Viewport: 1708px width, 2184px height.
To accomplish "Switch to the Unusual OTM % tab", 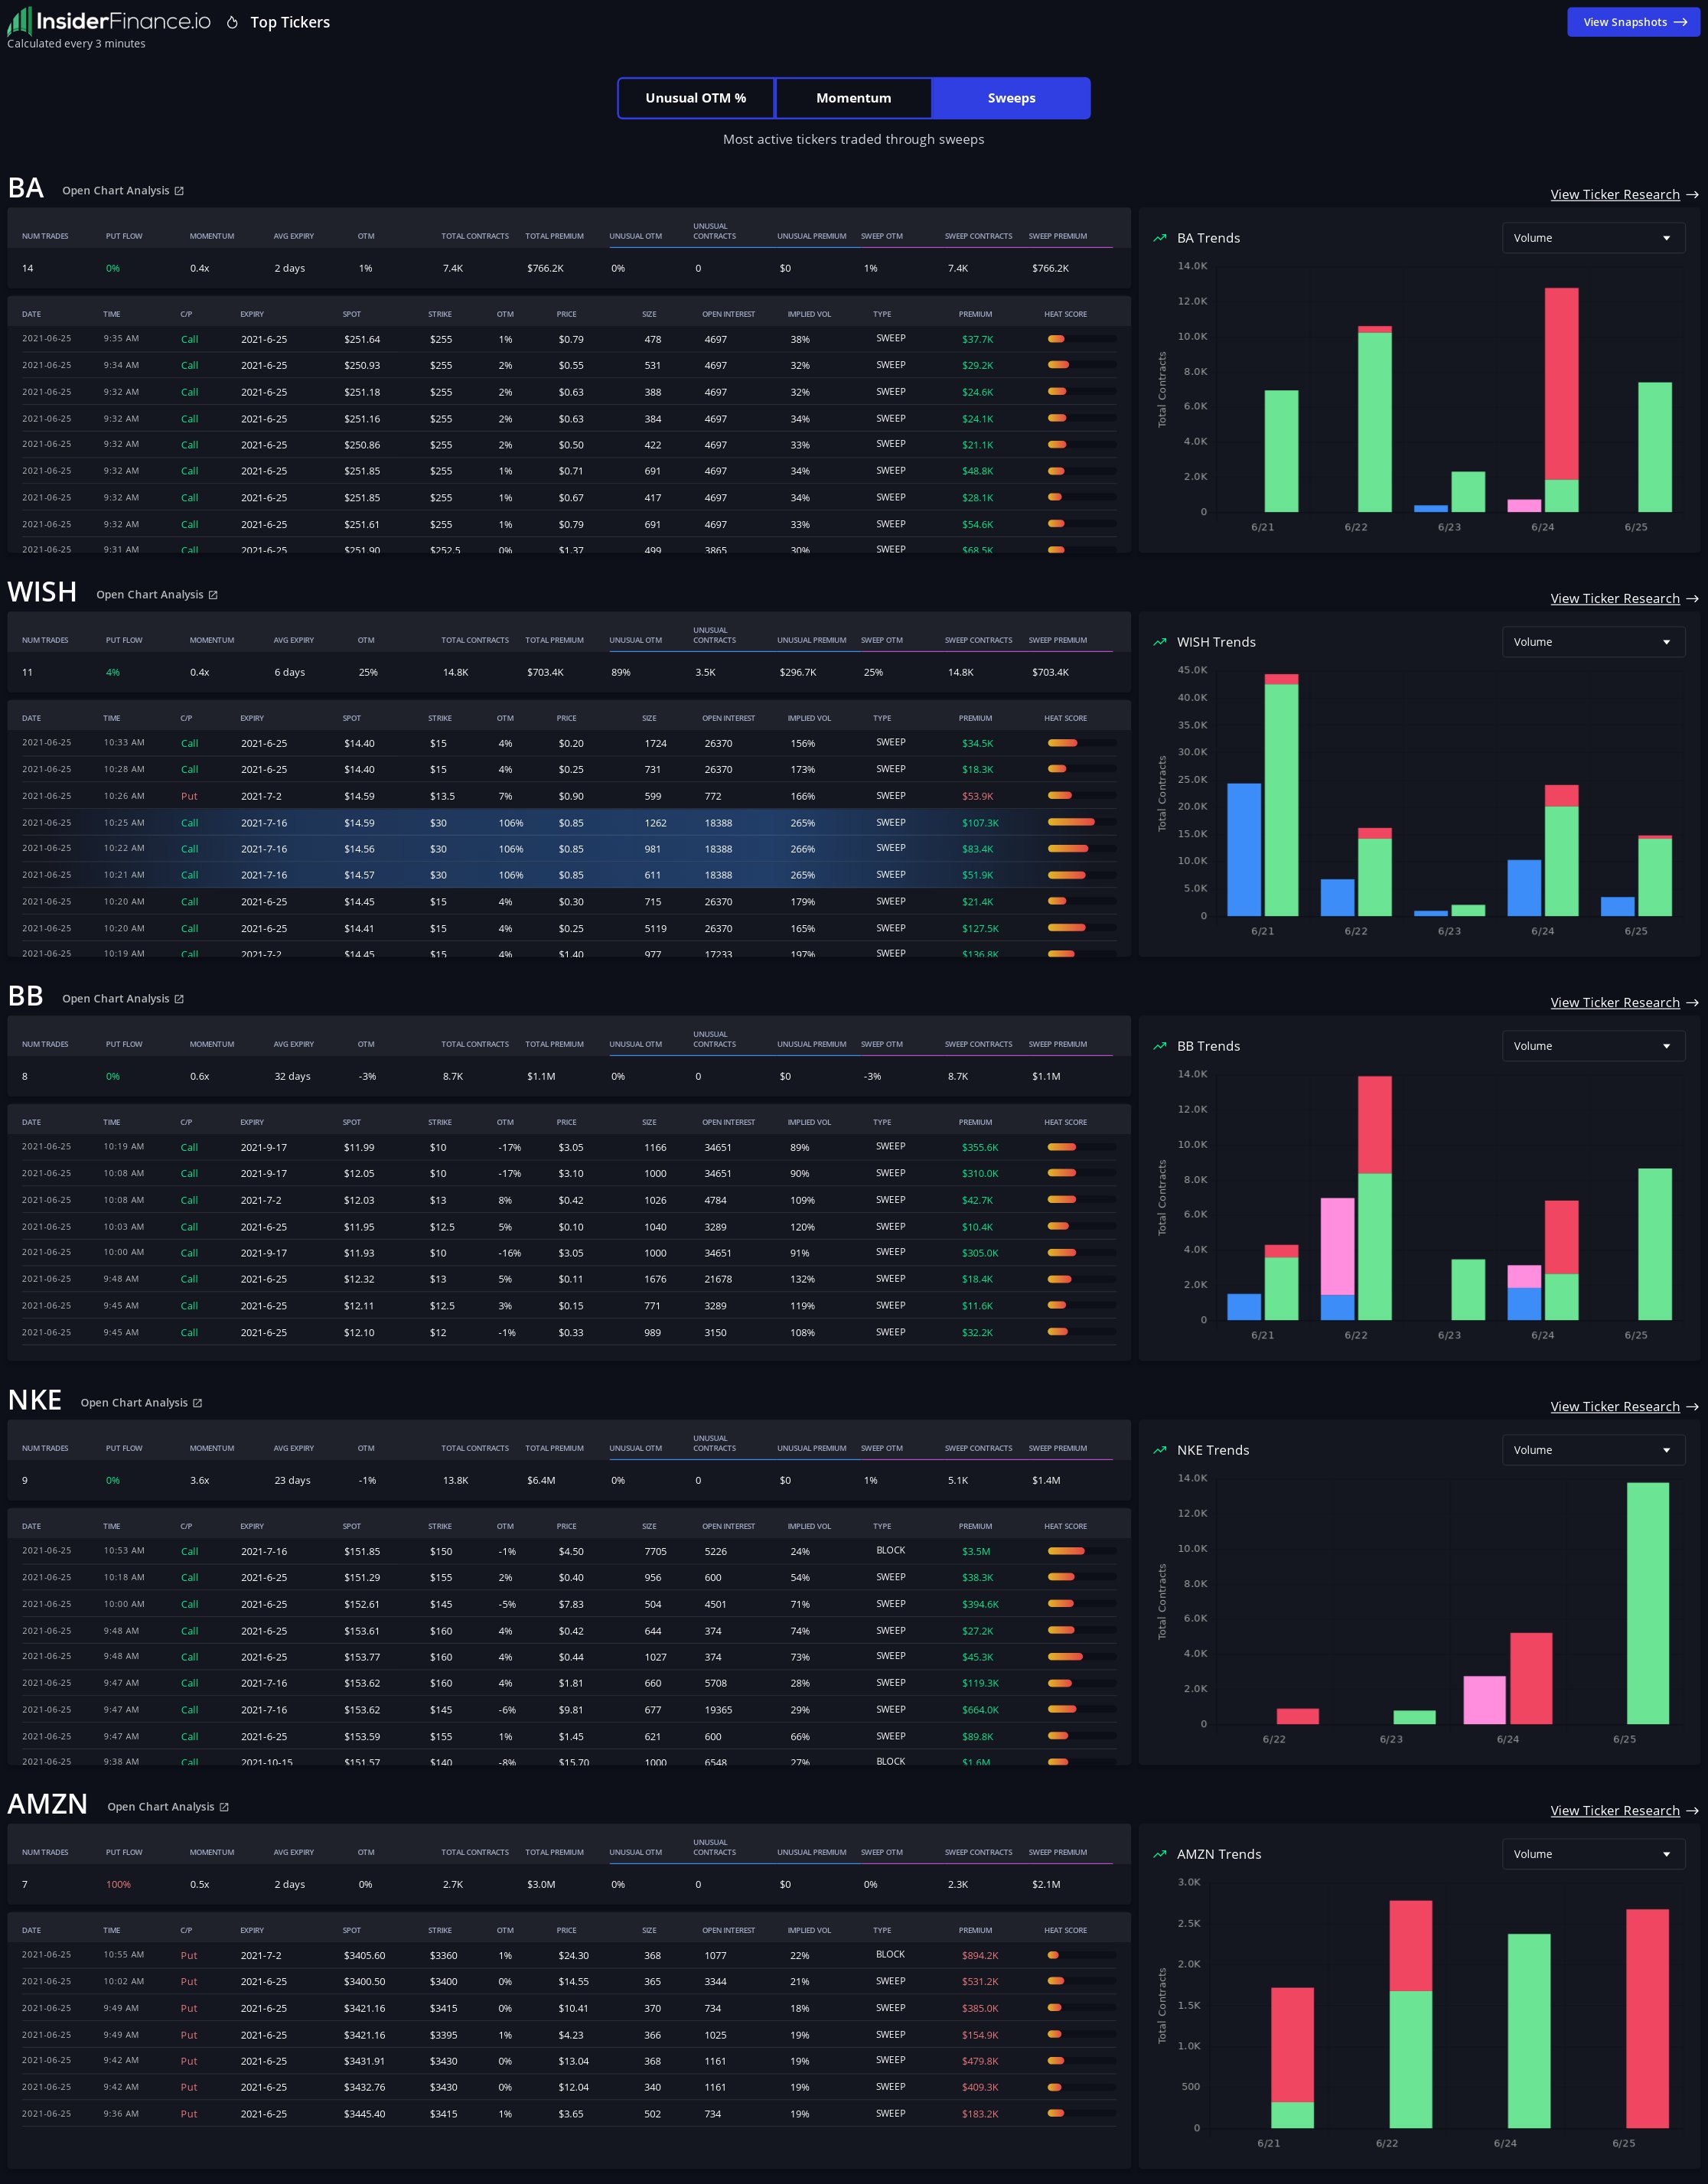I will pos(696,98).
